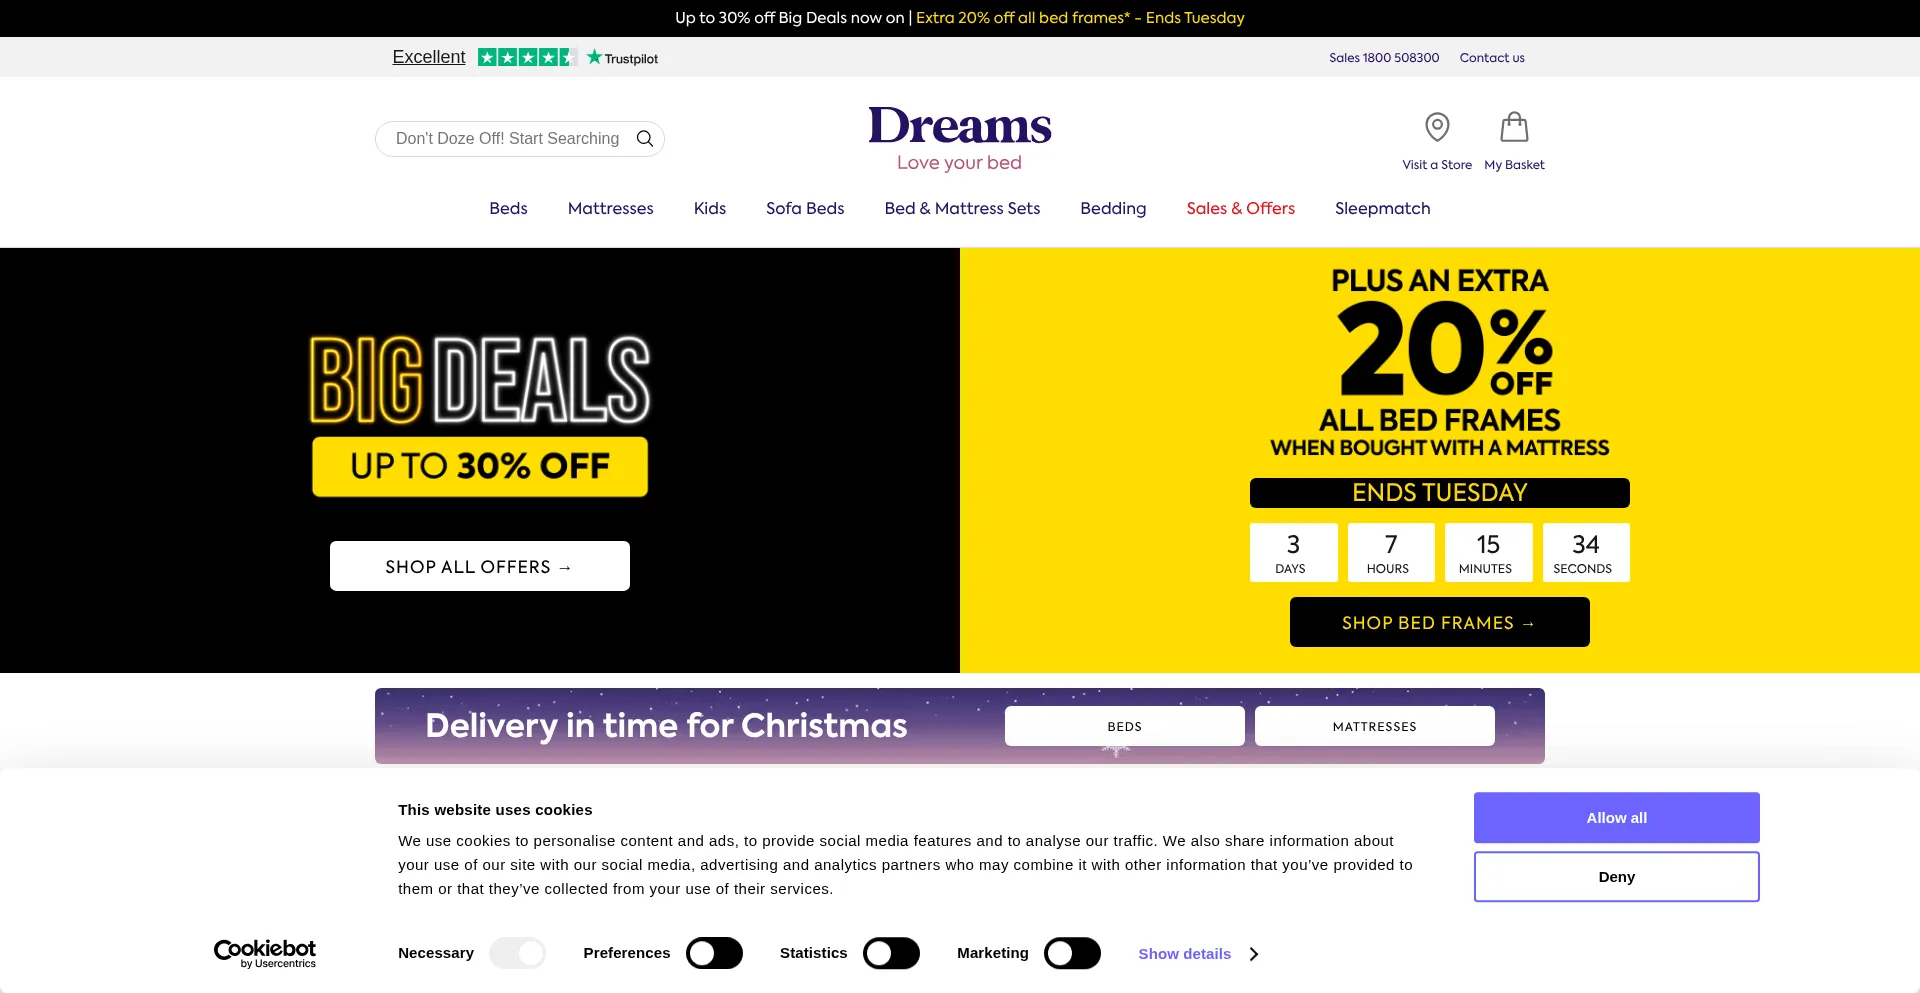The image size is (1920, 993).
Task: Click the Contact us link
Action: [x=1492, y=58]
